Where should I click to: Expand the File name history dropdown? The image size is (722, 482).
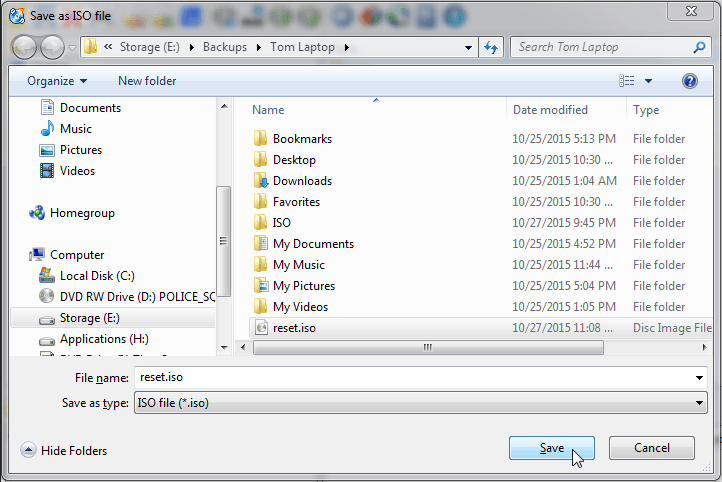[x=698, y=378]
